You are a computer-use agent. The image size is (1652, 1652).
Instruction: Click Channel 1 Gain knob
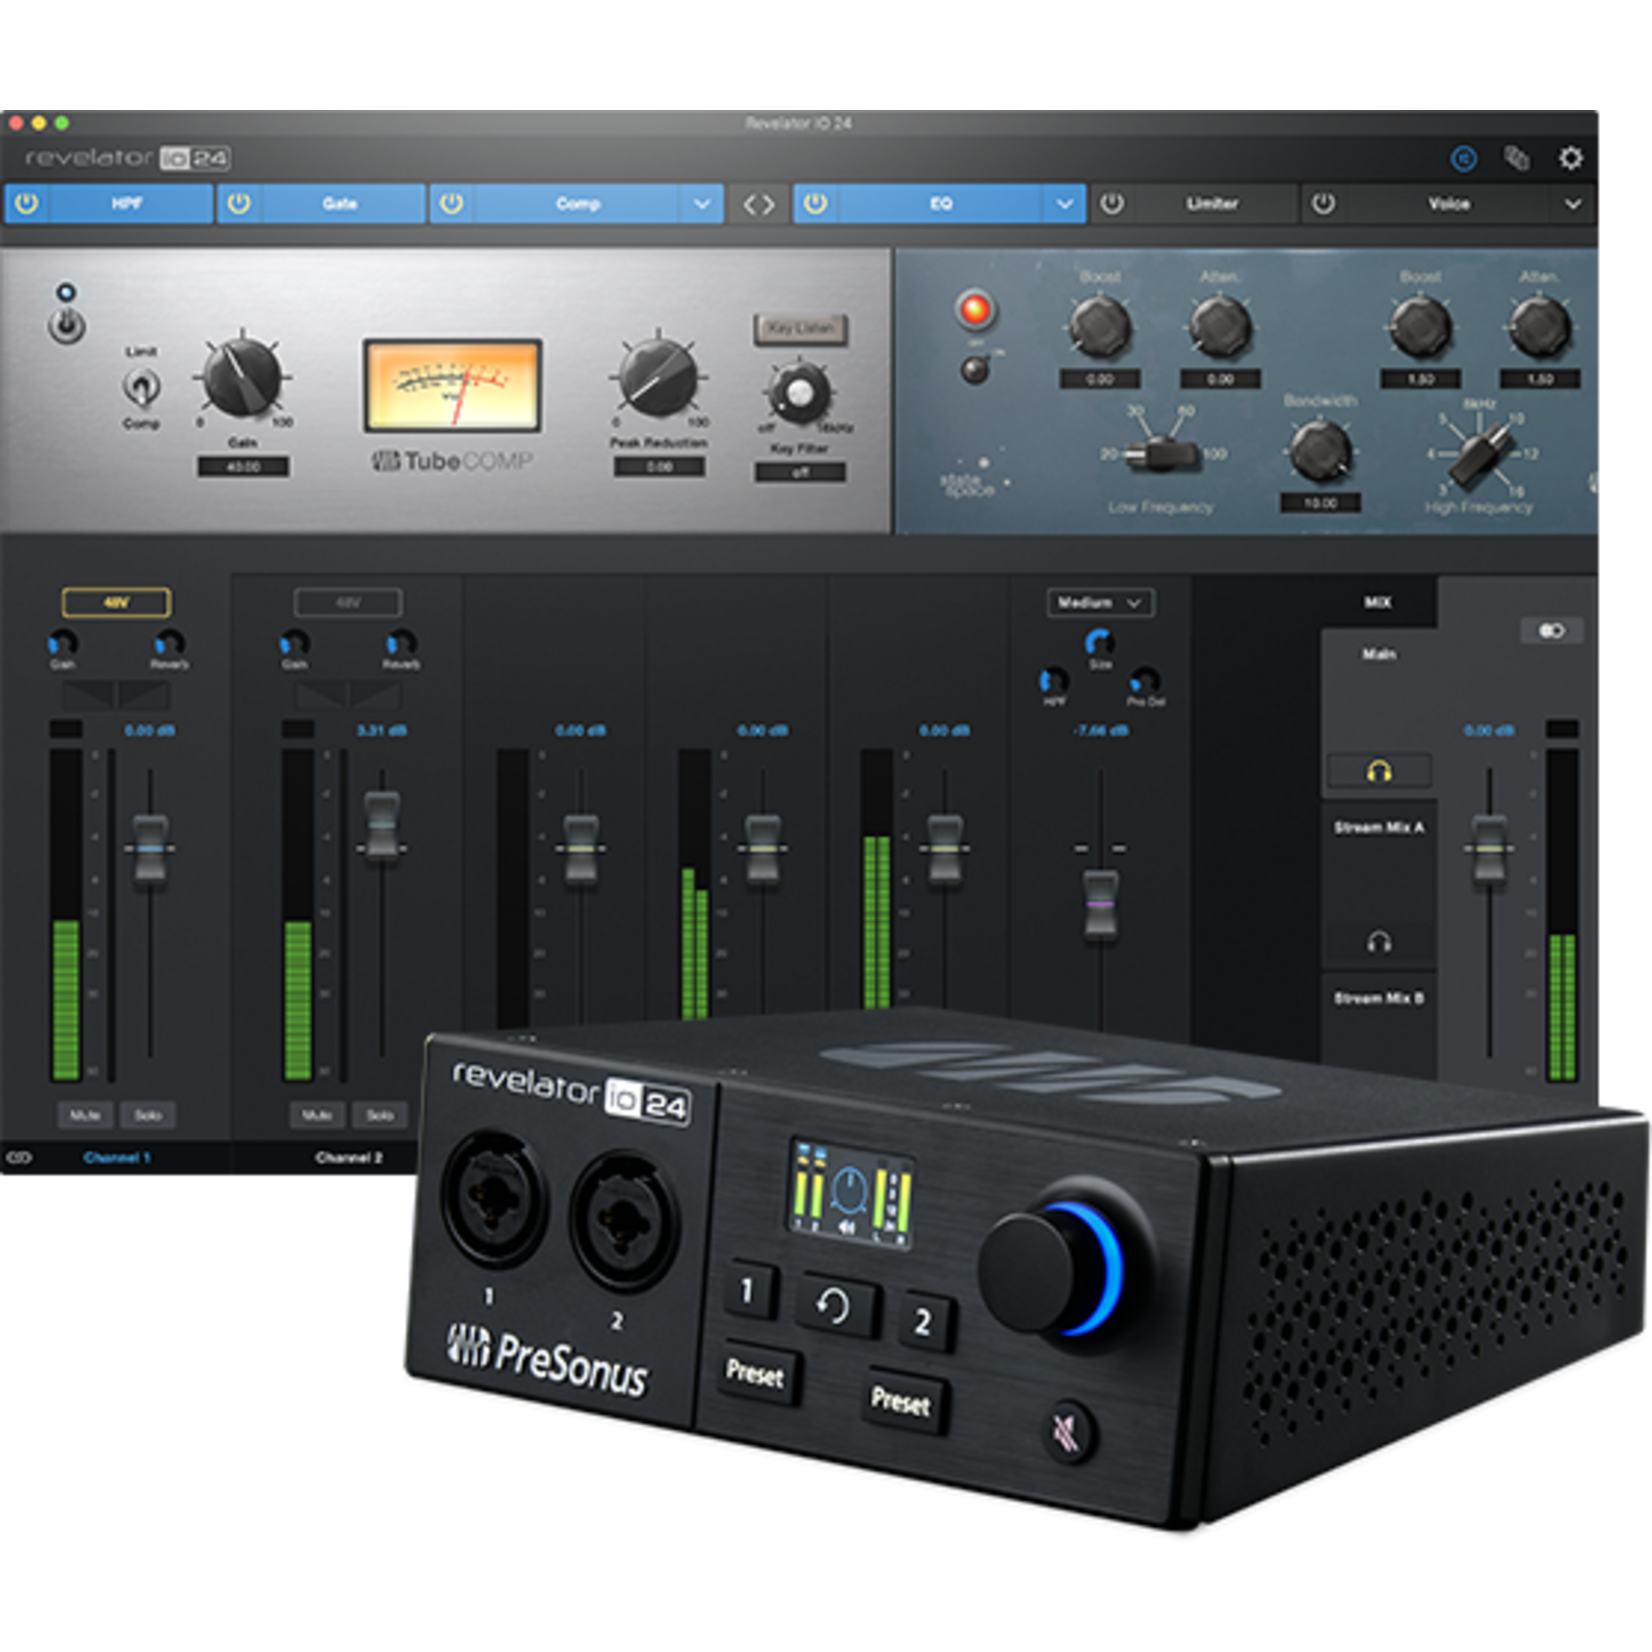[x=62, y=642]
